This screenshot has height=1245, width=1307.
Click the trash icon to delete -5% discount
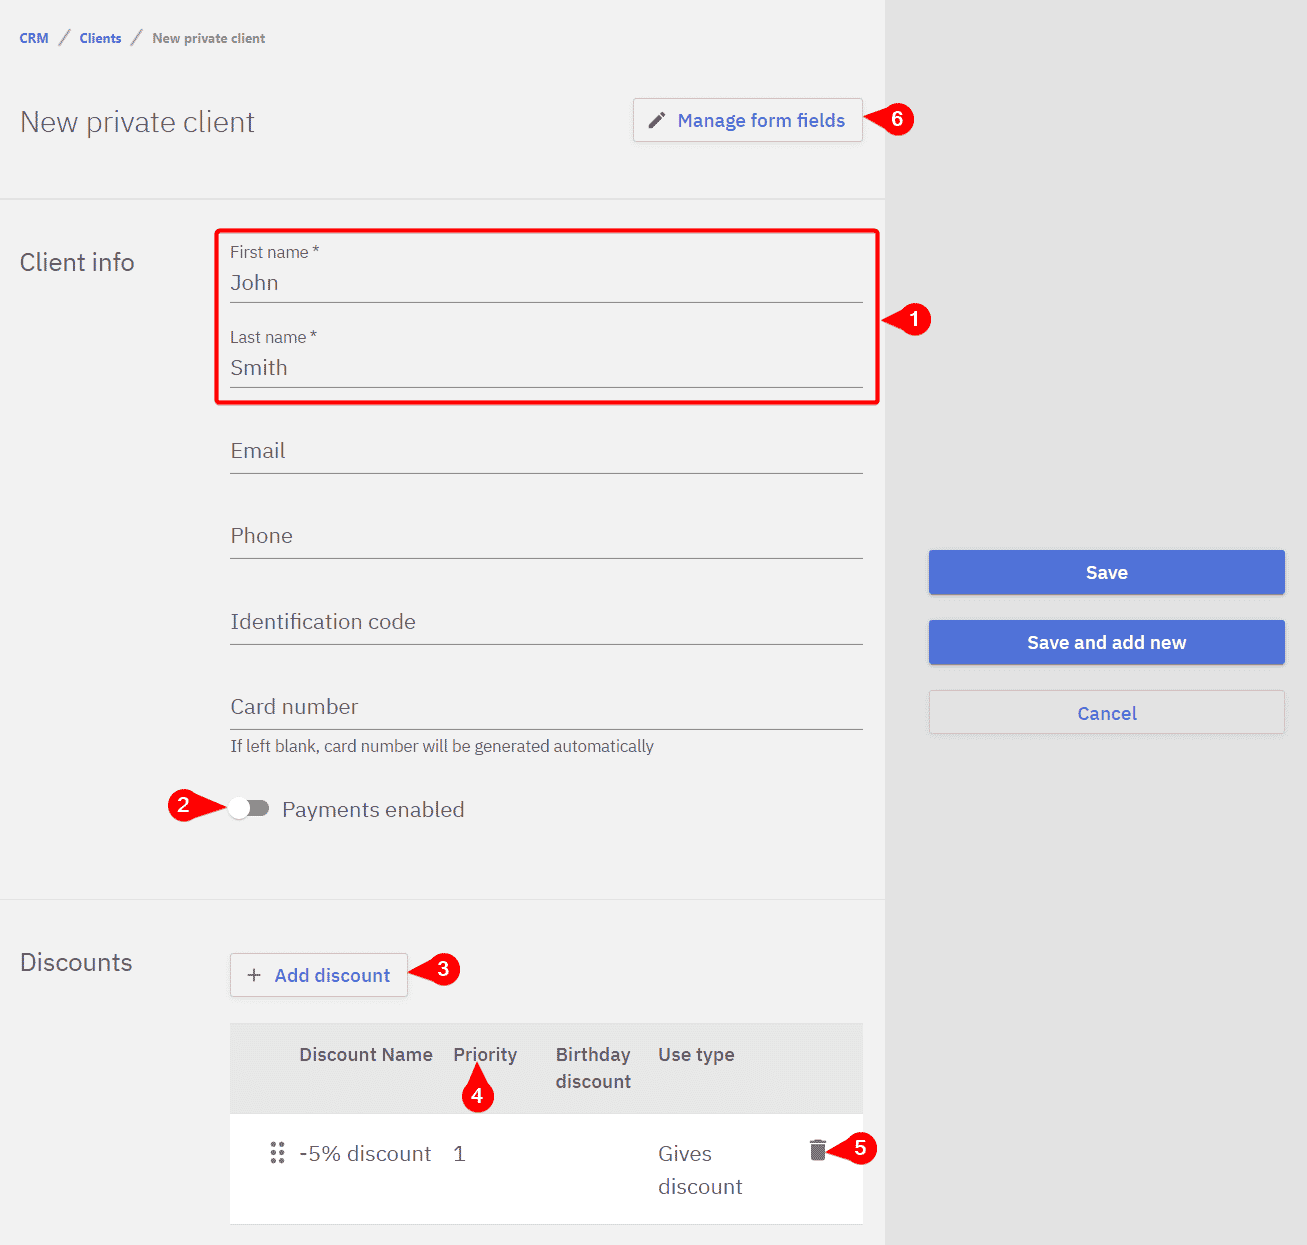pyautogui.click(x=817, y=1150)
